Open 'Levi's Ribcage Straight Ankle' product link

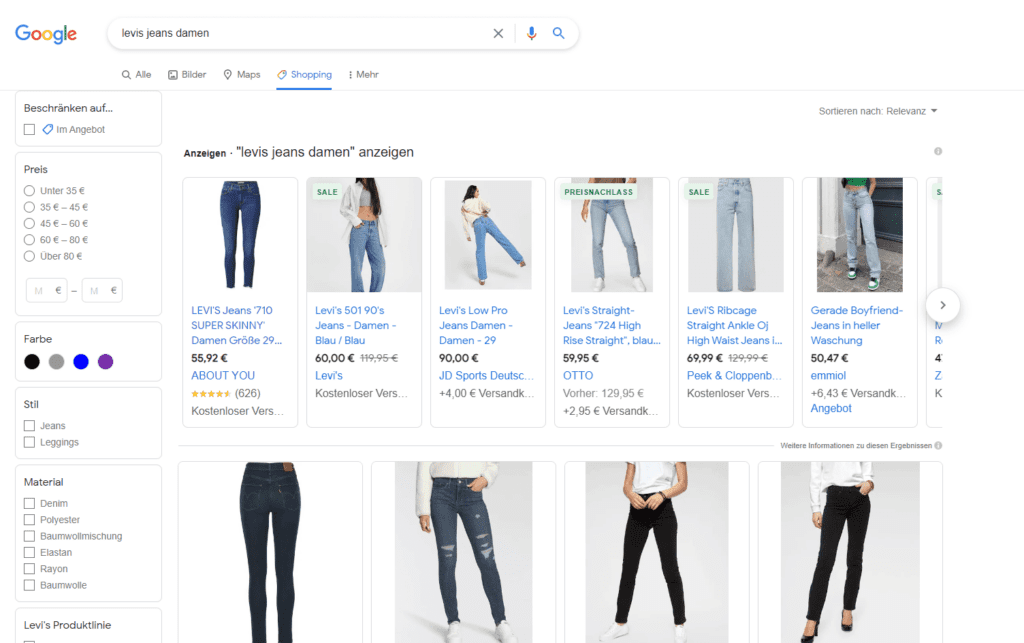coord(734,325)
